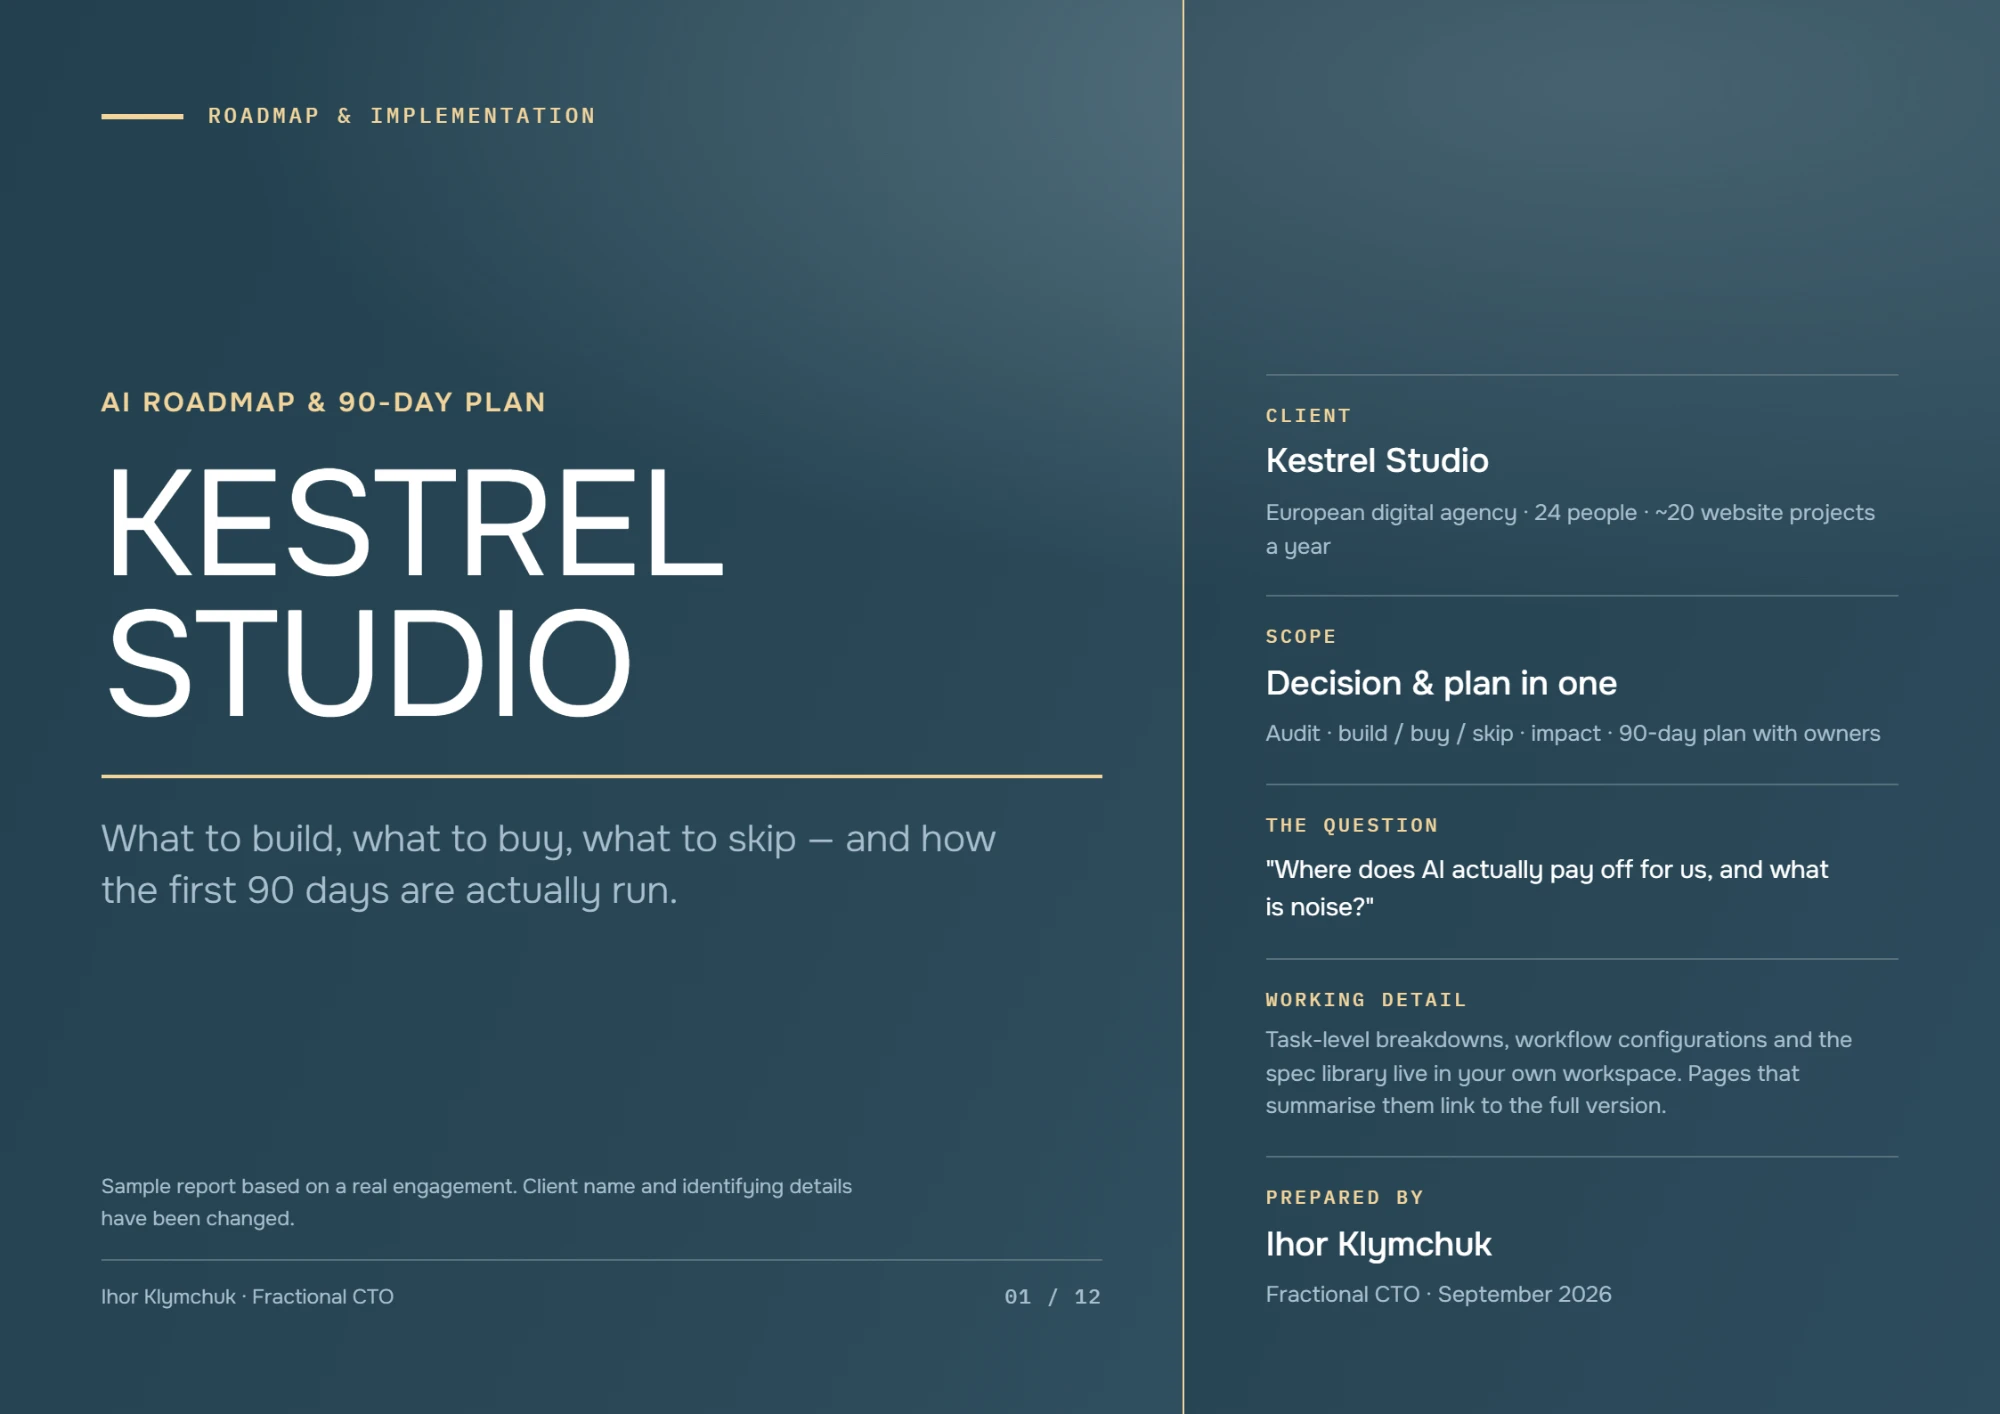Click the "European digital agency · 24 people" description
2000x1414 pixels.
[1570, 529]
